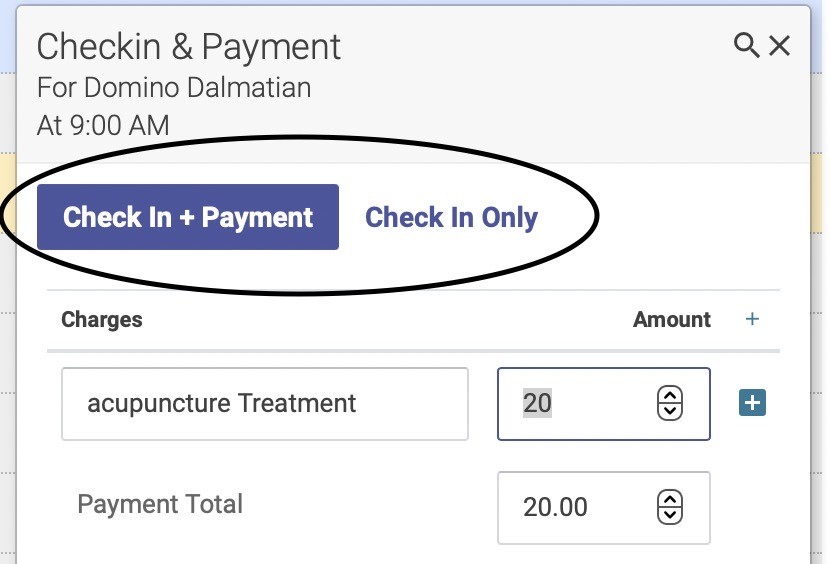Increment Payment Total using the up arrow
The width and height of the screenshot is (830, 564).
tap(670, 500)
